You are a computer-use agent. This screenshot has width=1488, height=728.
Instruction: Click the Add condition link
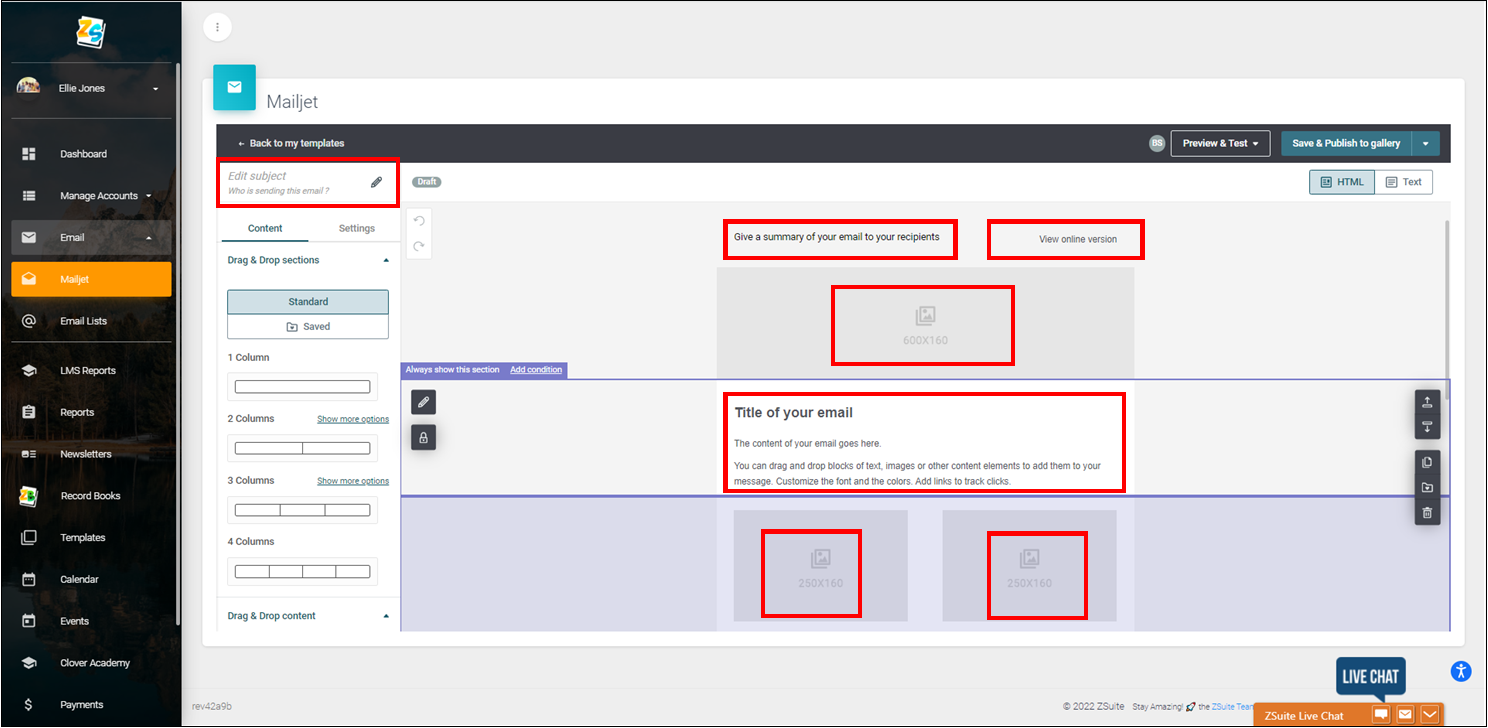pos(536,370)
